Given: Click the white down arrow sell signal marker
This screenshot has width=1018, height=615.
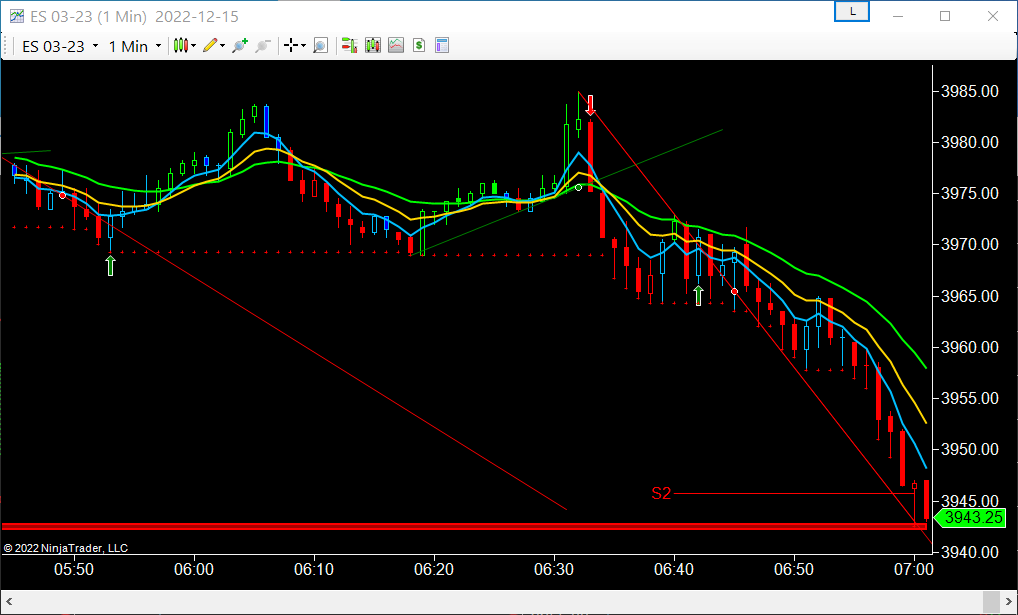Looking at the screenshot, I should 590,105.
